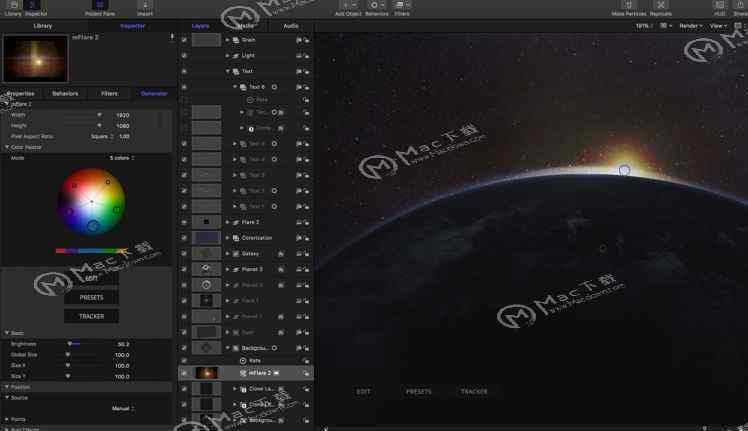Show the HUD via toolbar icon
This screenshot has height=431, width=748.
click(x=719, y=5)
